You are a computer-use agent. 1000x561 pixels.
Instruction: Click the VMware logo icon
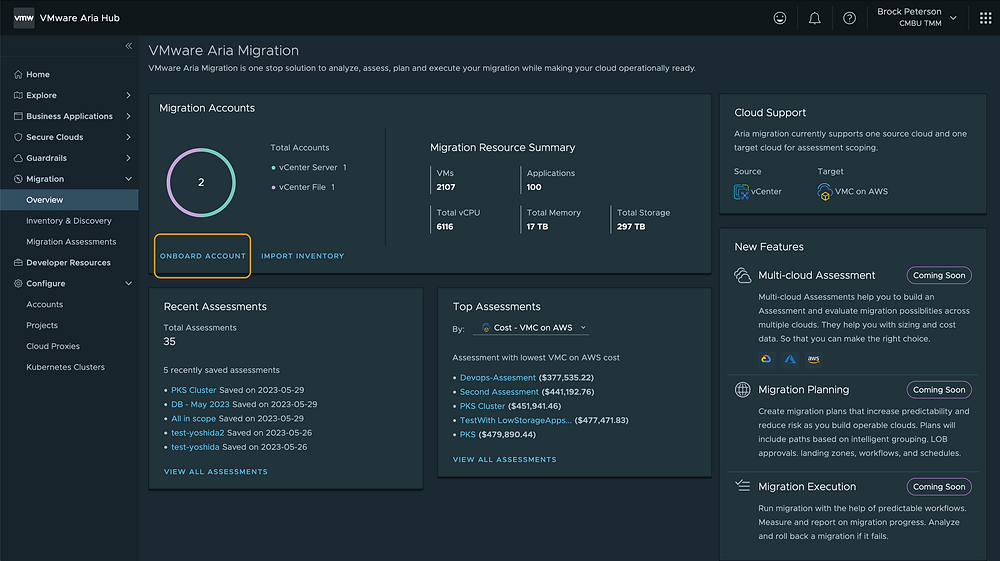click(24, 18)
